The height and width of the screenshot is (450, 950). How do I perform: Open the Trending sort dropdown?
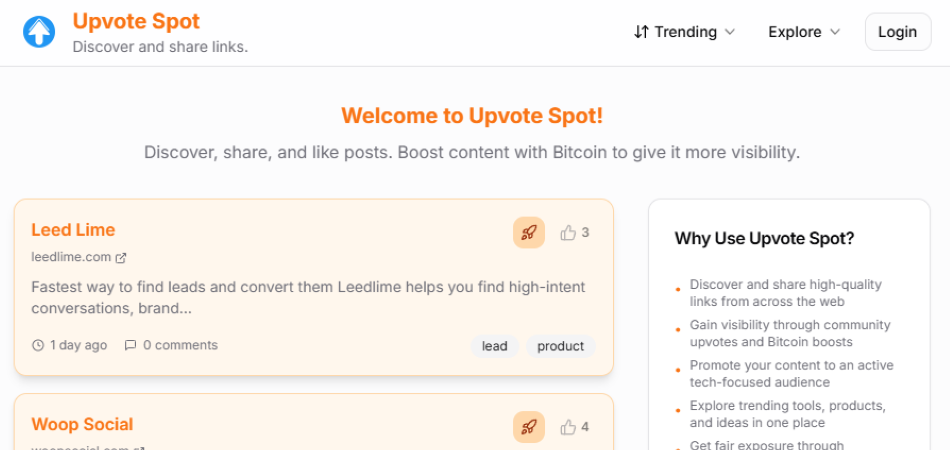tap(684, 32)
